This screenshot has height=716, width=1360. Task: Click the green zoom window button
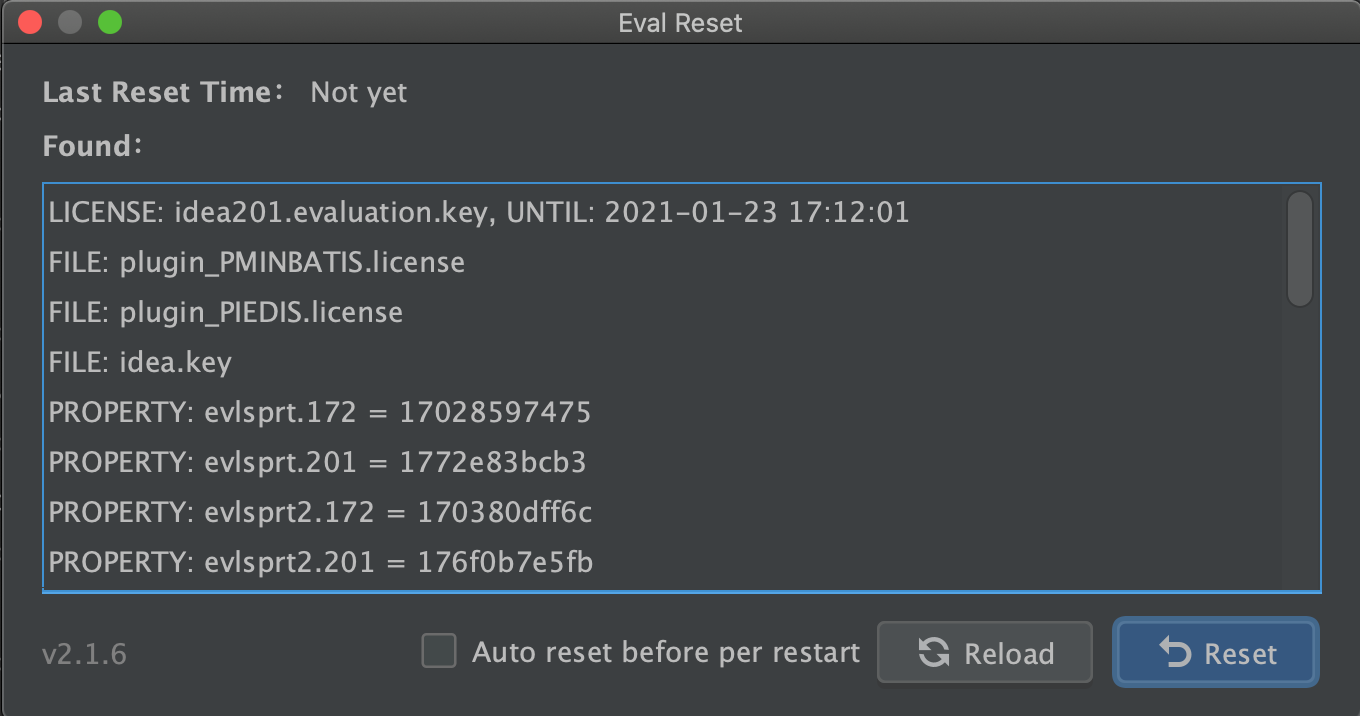click(110, 22)
